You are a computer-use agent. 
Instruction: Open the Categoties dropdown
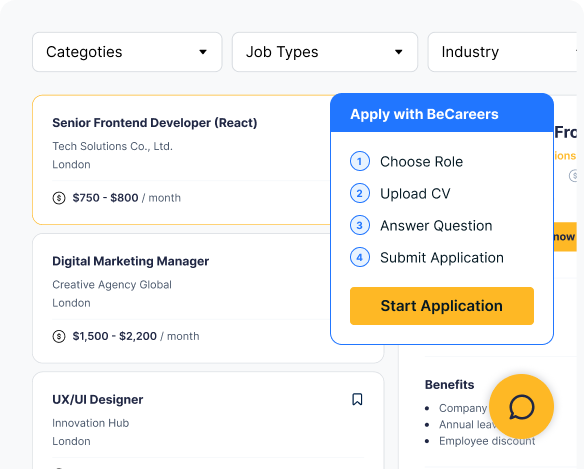pos(127,52)
